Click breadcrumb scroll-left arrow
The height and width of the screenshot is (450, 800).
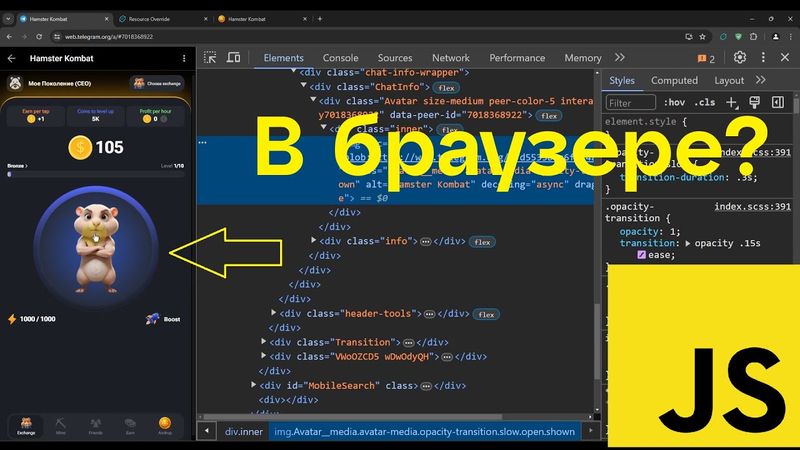[x=207, y=431]
